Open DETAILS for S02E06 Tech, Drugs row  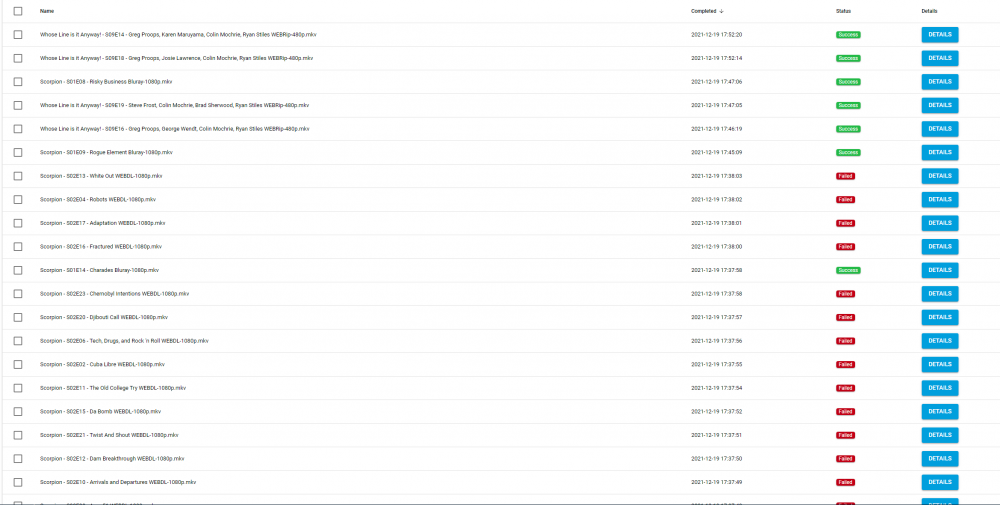939,341
